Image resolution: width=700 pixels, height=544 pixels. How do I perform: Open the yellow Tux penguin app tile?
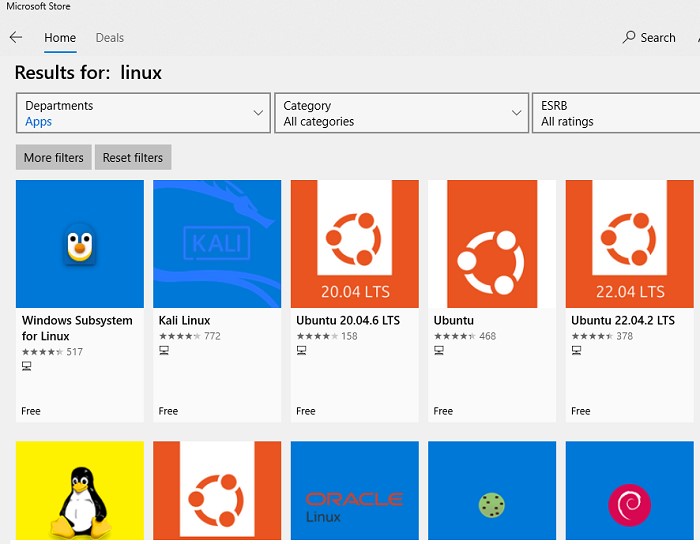click(x=80, y=490)
